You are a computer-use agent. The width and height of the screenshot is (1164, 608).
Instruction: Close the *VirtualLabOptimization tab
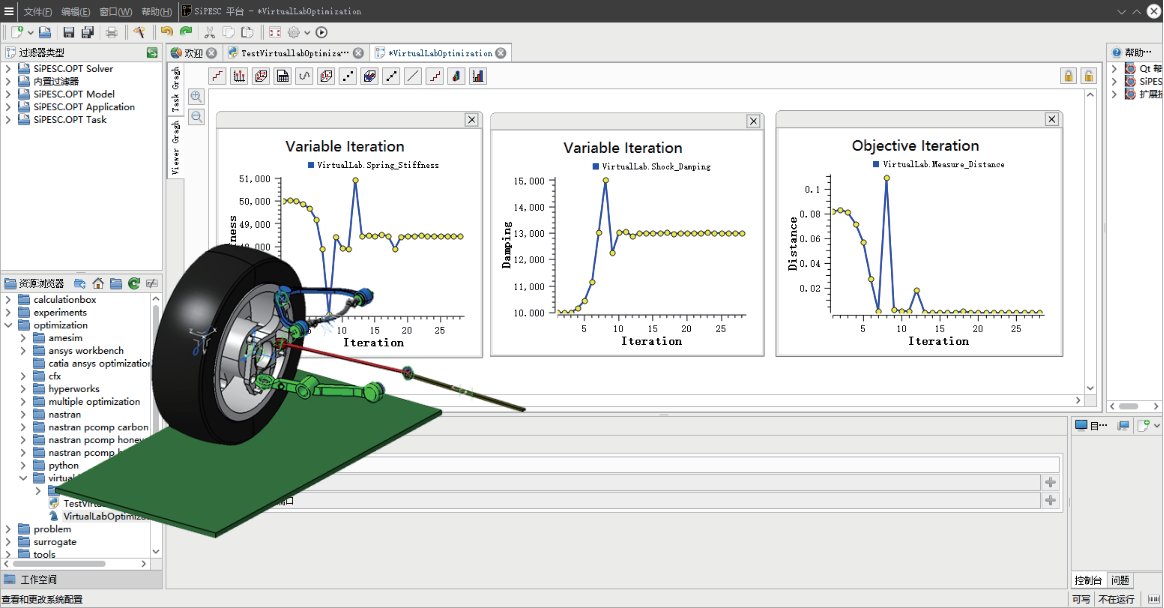coord(501,53)
